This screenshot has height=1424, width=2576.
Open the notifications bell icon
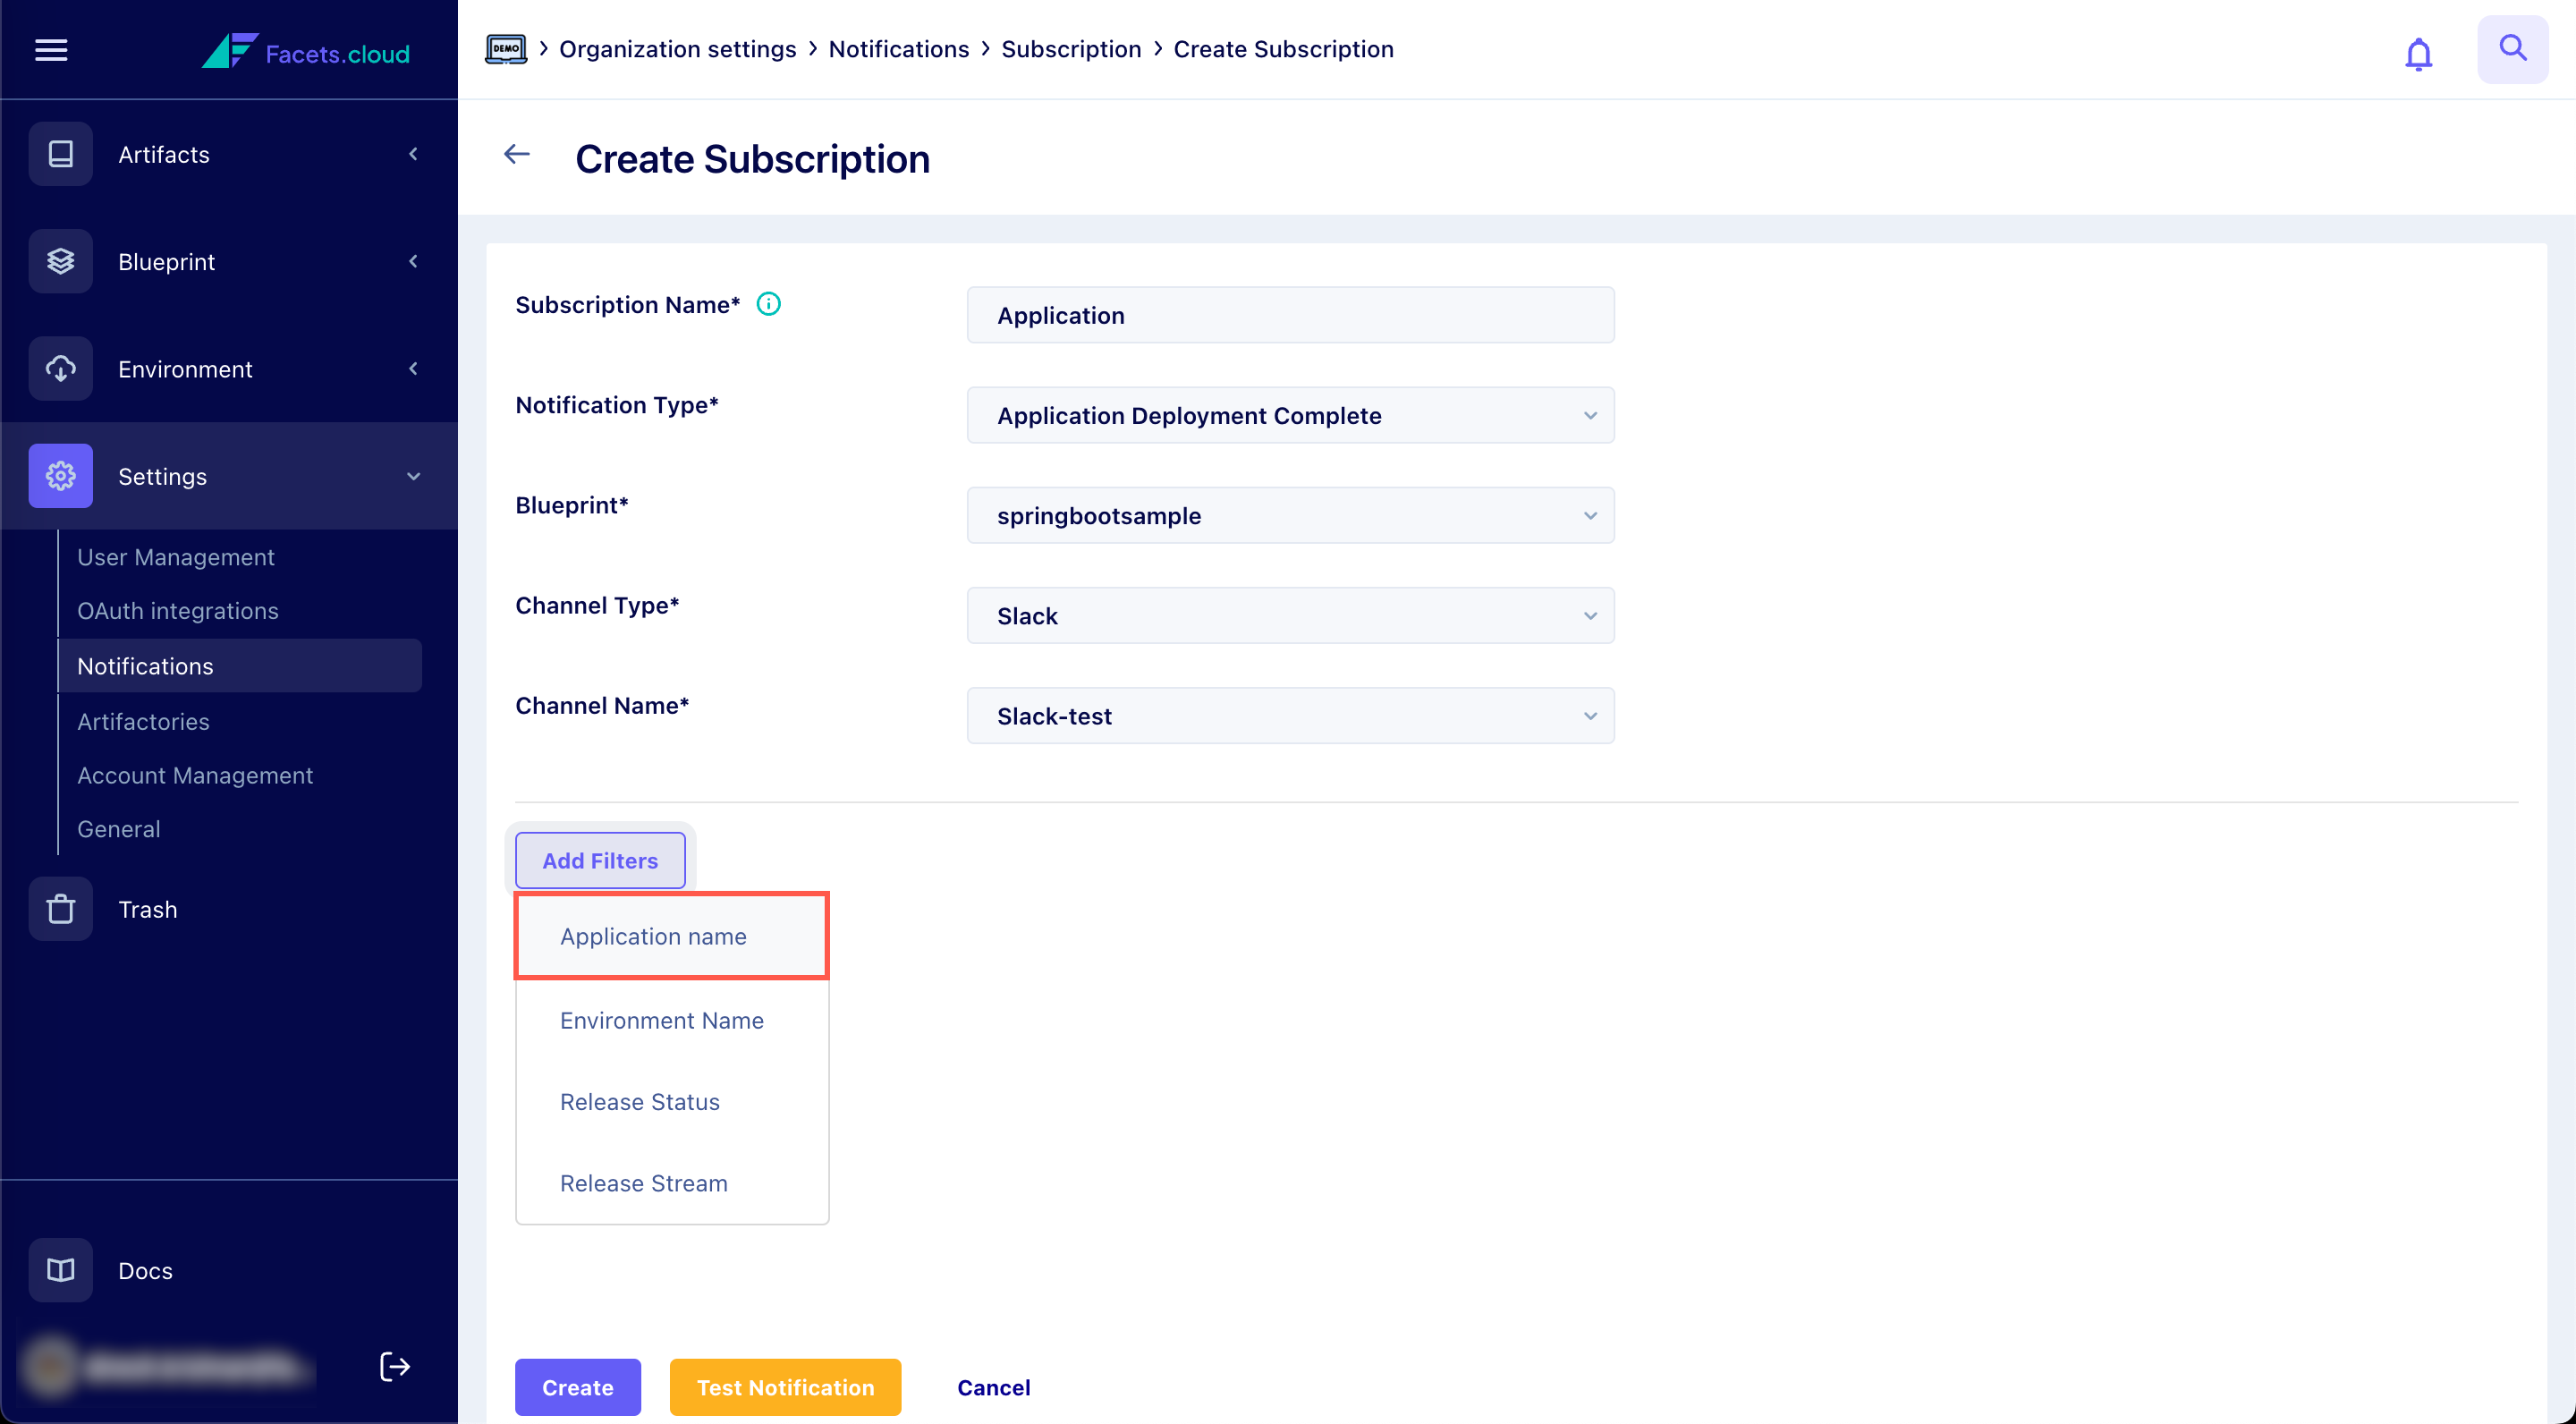(x=2418, y=53)
